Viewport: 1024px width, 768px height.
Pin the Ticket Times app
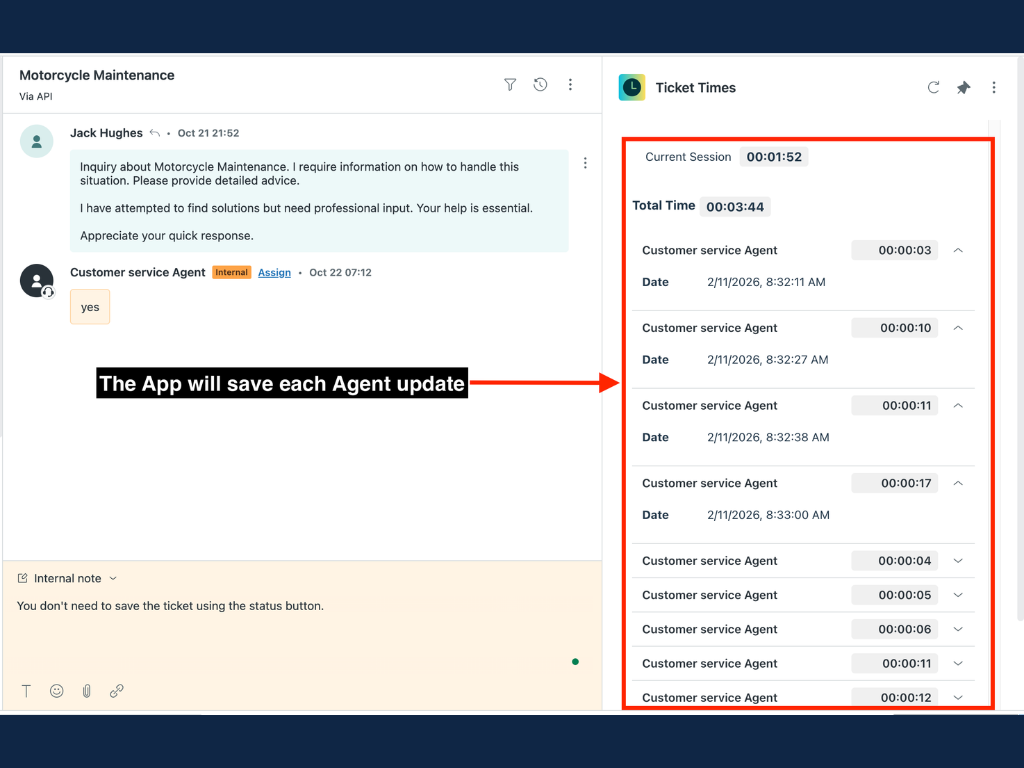[963, 88]
